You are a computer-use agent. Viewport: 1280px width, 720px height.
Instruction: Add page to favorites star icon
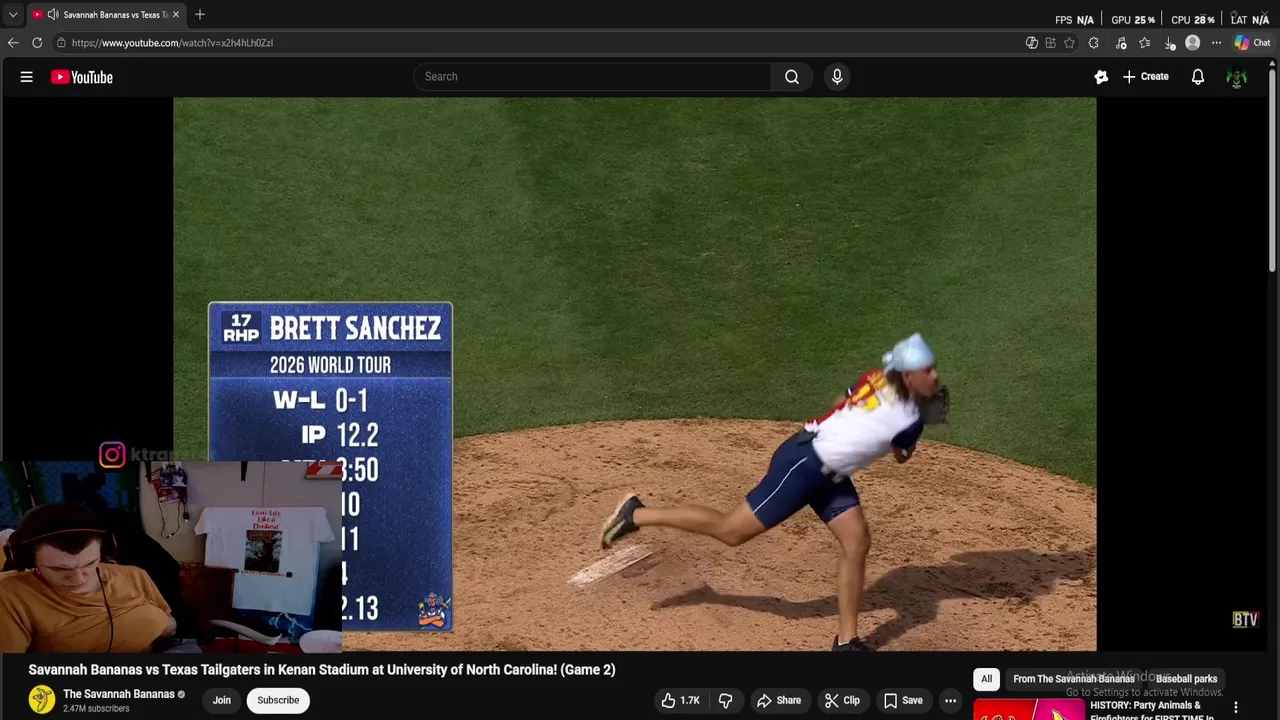(1069, 43)
